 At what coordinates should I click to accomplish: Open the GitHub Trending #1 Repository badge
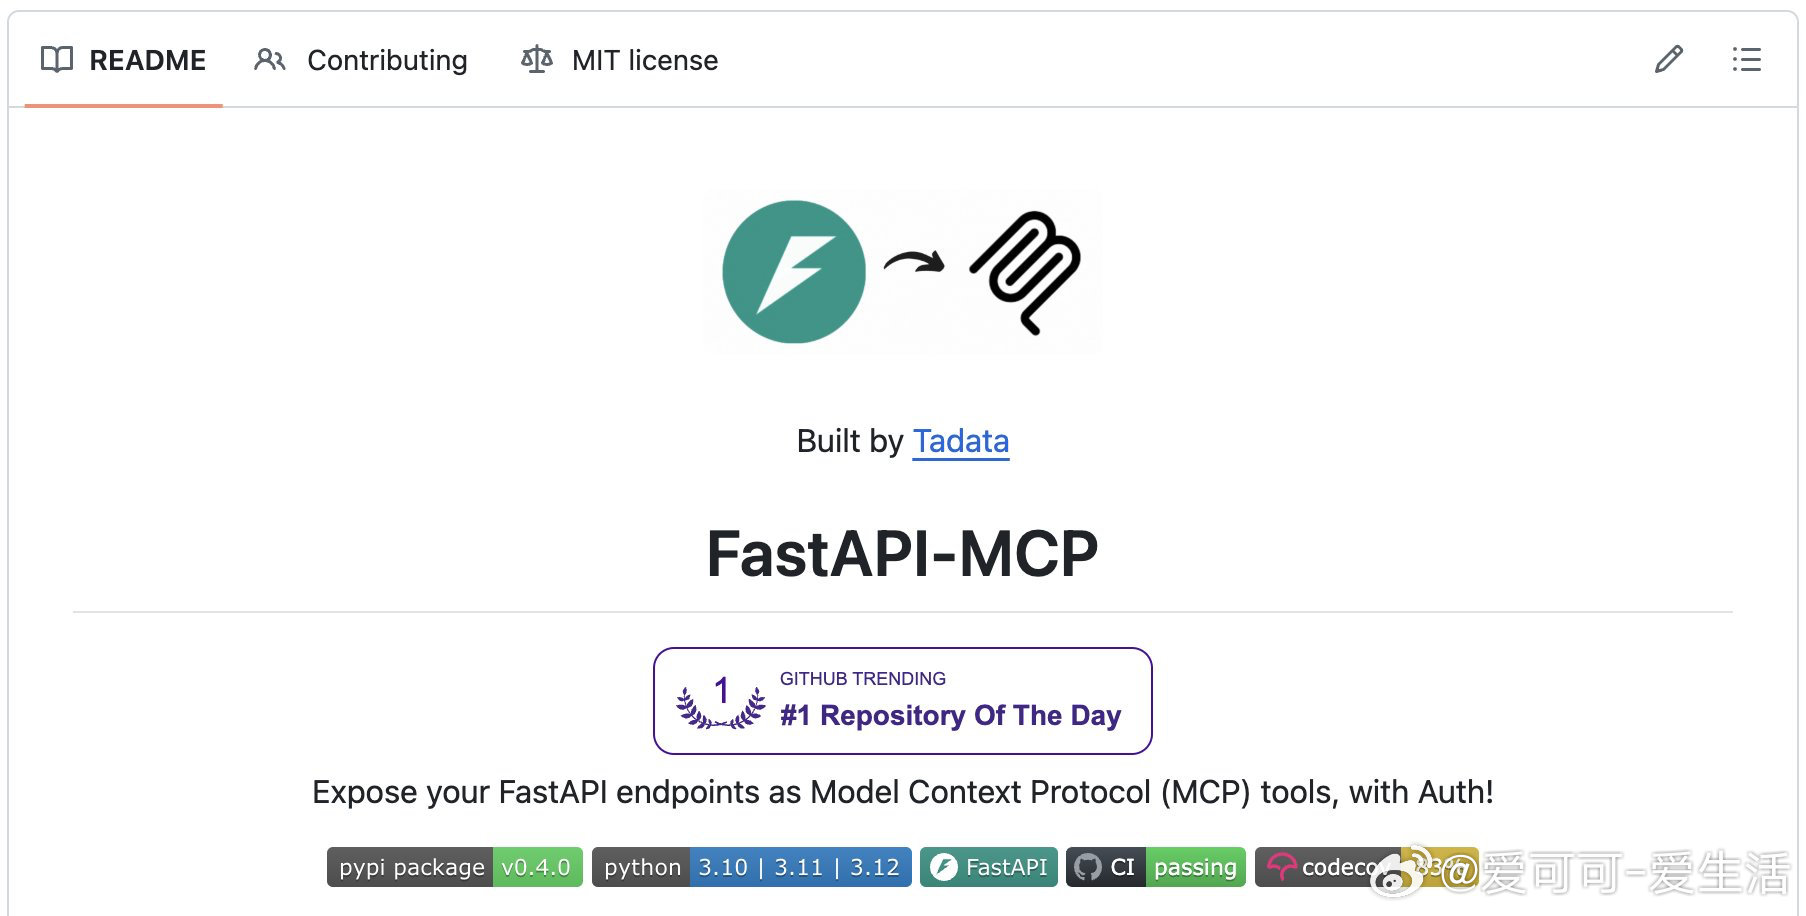[x=903, y=701]
